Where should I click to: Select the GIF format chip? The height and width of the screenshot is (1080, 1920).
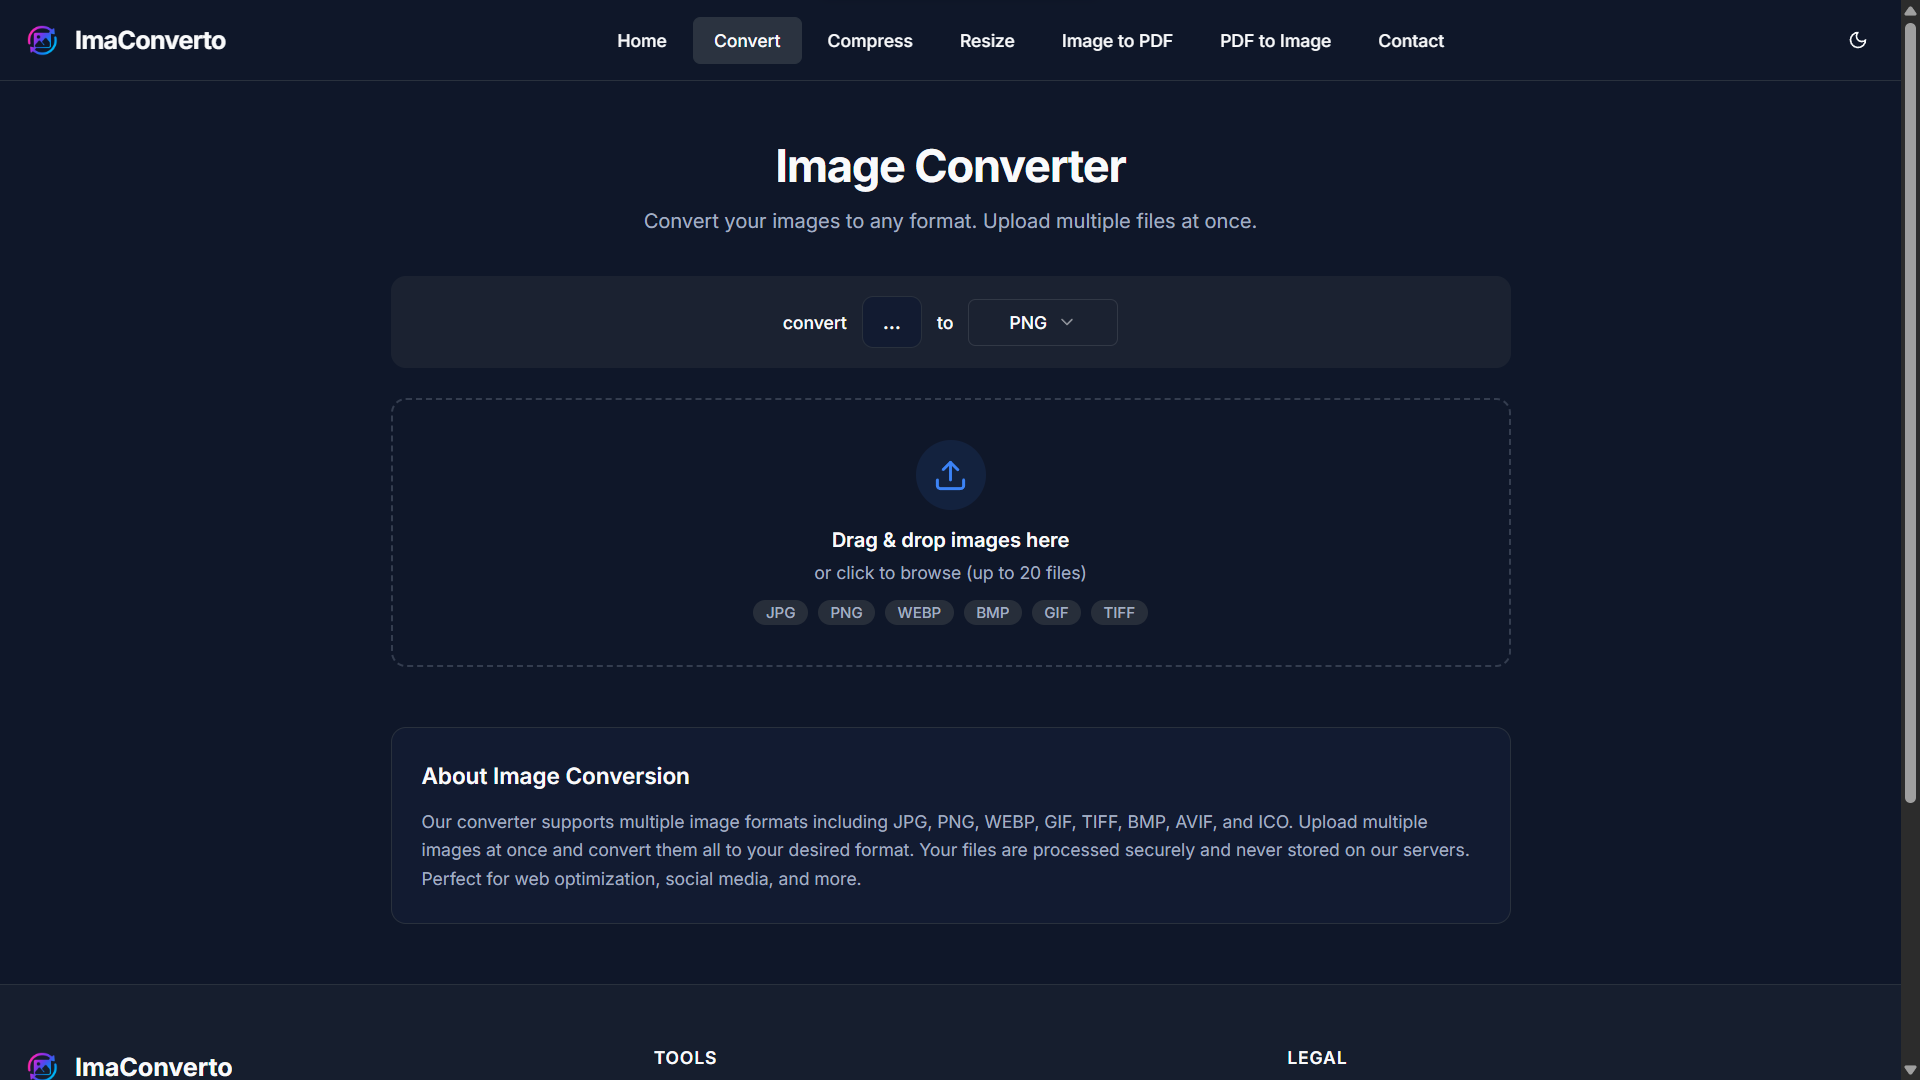coord(1056,612)
